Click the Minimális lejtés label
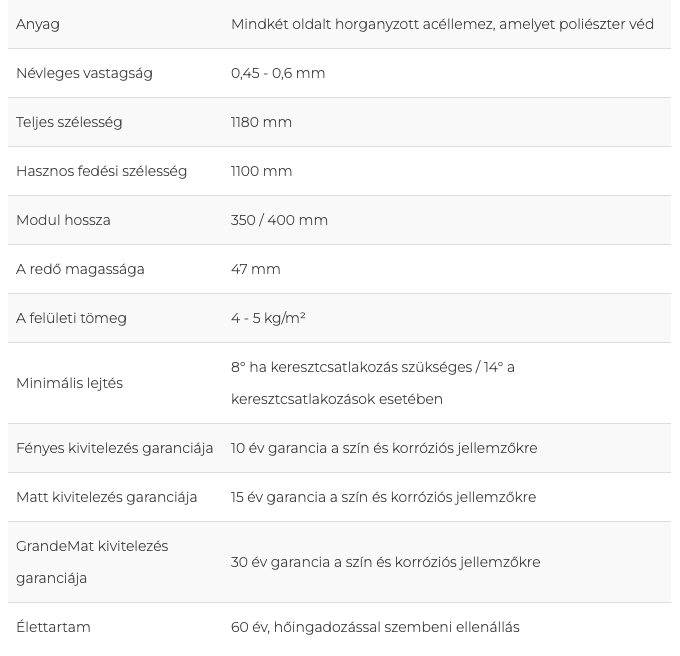The height and width of the screenshot is (656, 680). pos(69,383)
